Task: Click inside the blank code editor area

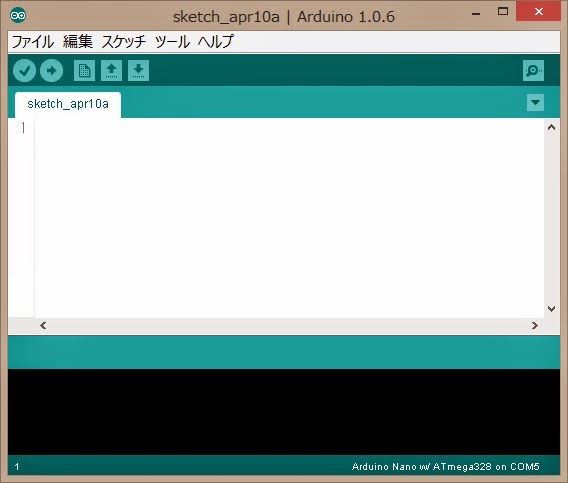Action: point(289,218)
